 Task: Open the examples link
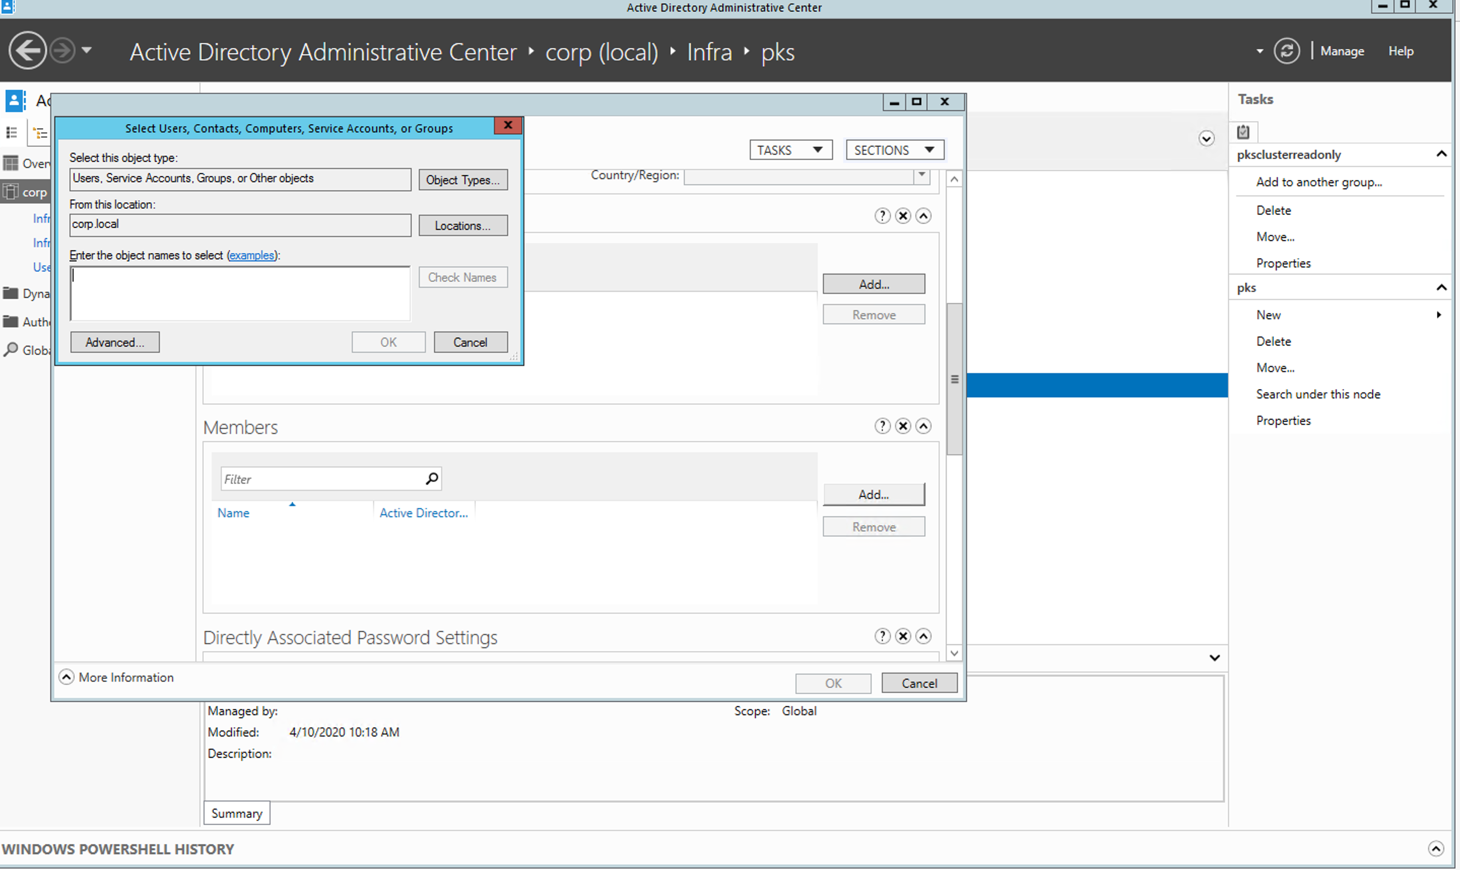click(251, 256)
